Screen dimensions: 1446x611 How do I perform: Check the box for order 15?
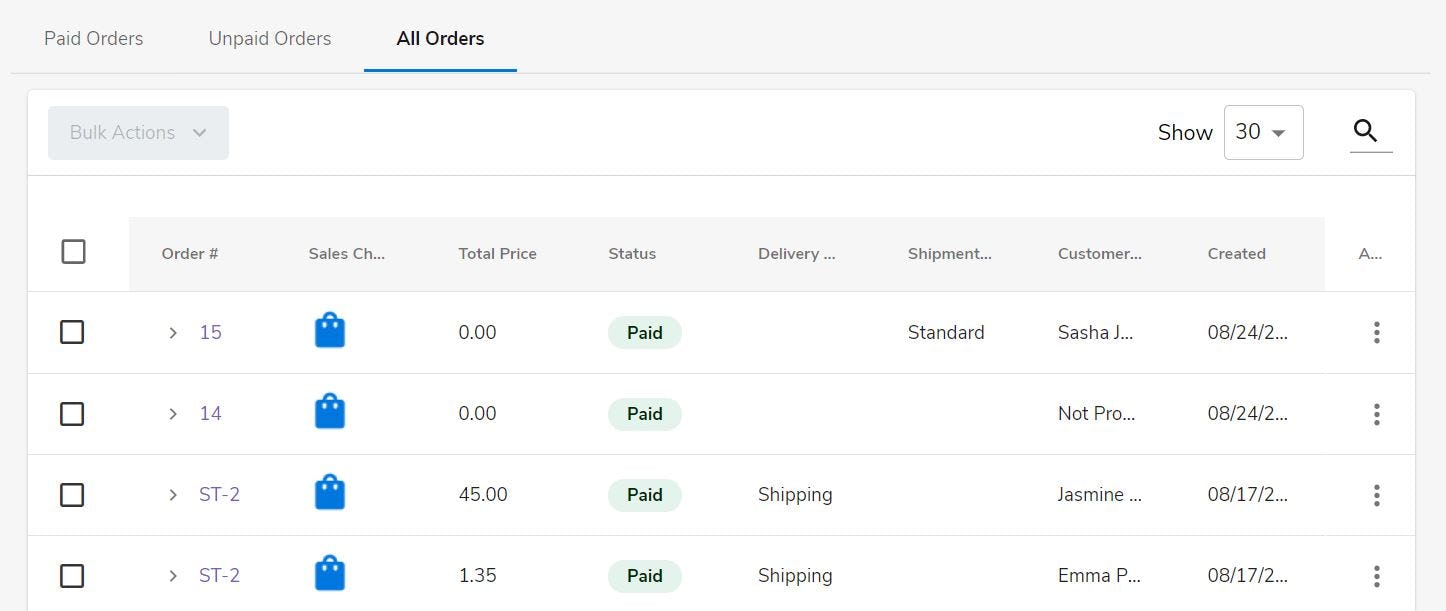[x=72, y=332]
